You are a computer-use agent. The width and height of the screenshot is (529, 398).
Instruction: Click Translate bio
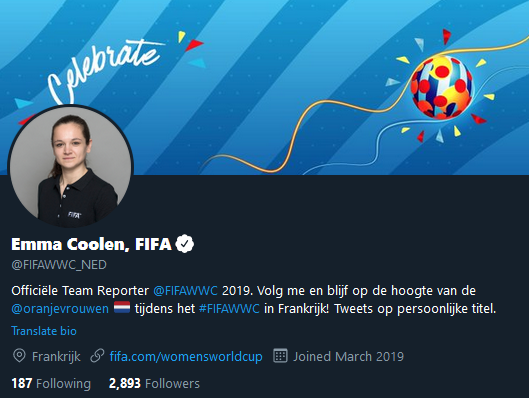(44, 331)
